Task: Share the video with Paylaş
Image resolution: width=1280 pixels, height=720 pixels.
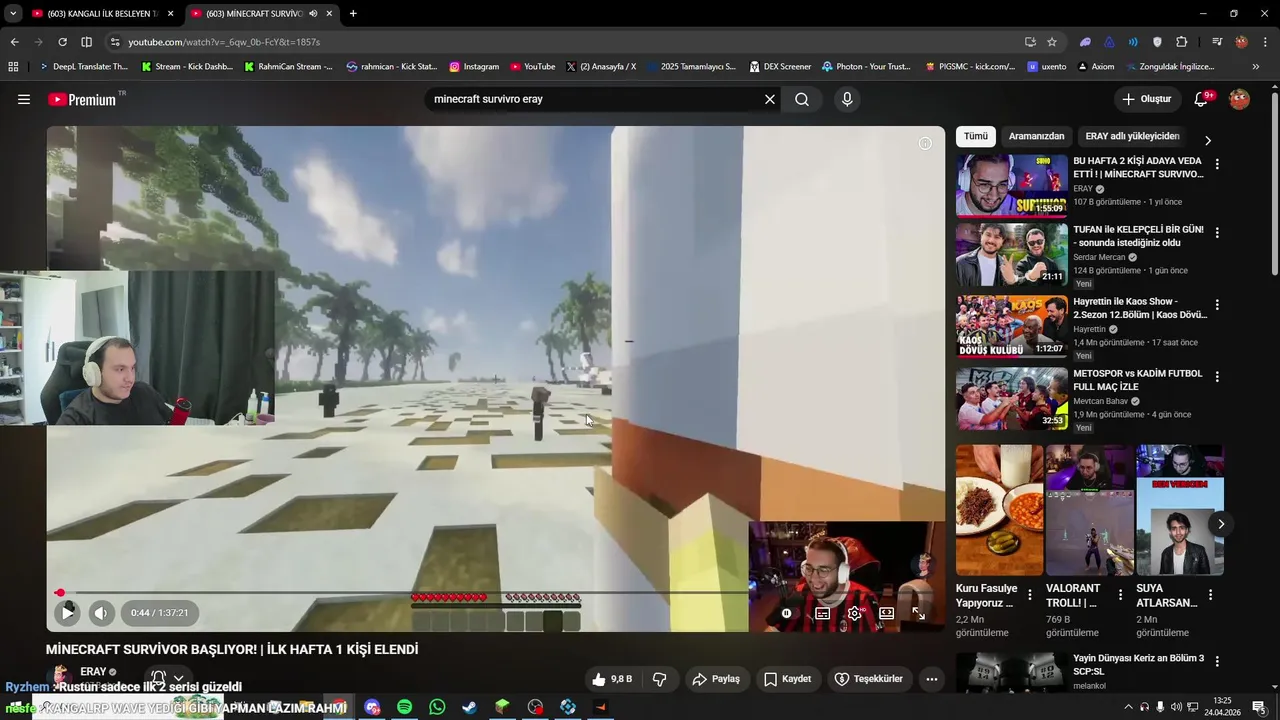Action: (716, 679)
